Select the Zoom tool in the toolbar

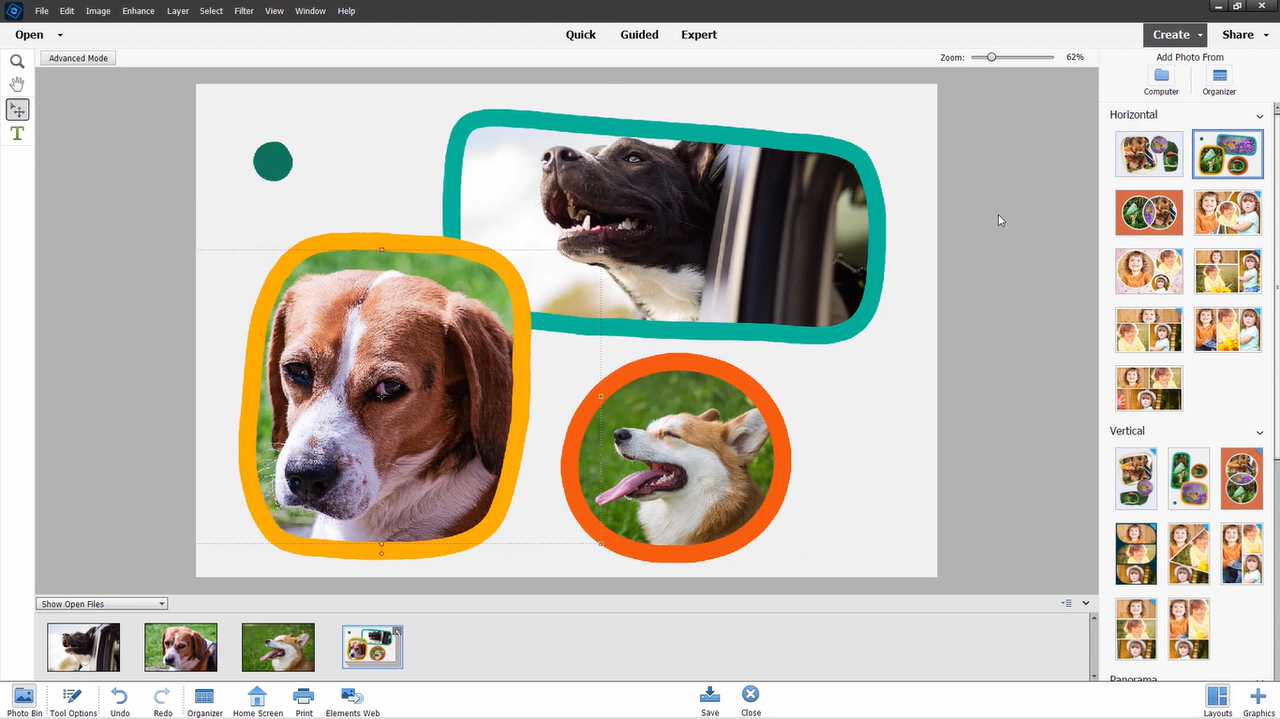tap(17, 61)
